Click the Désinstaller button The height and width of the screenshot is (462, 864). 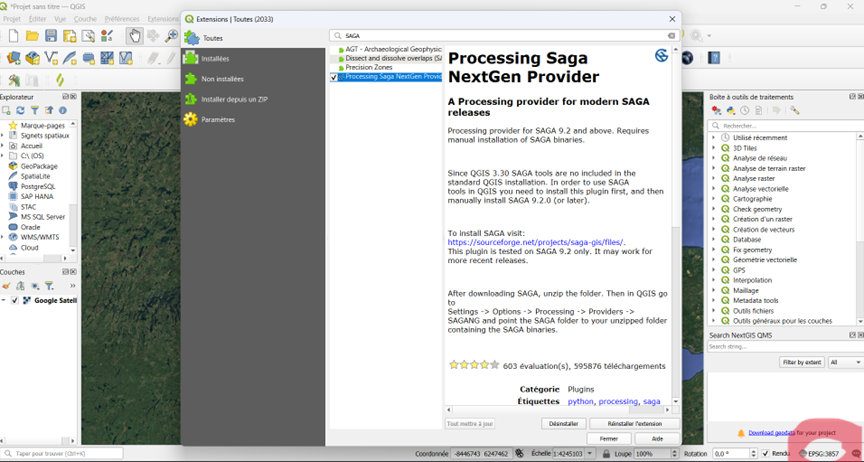(563, 424)
